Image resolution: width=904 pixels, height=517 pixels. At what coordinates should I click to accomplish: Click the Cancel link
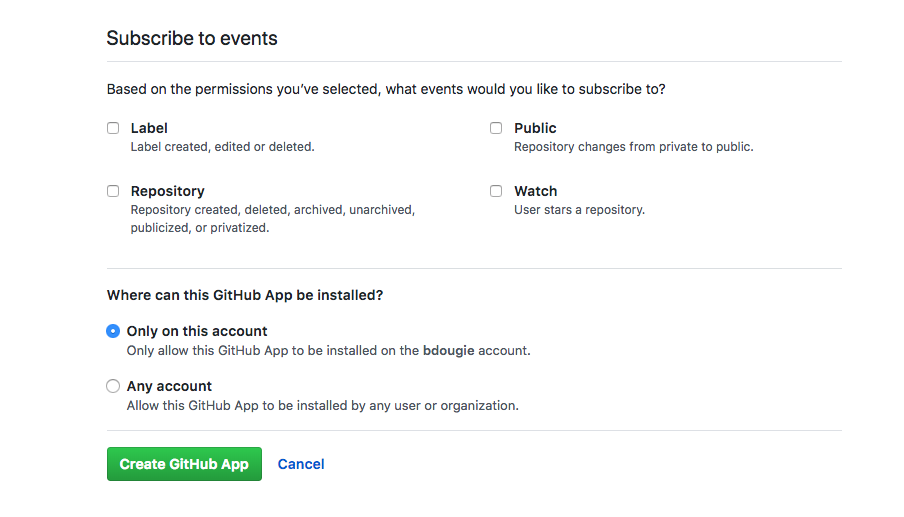point(301,464)
